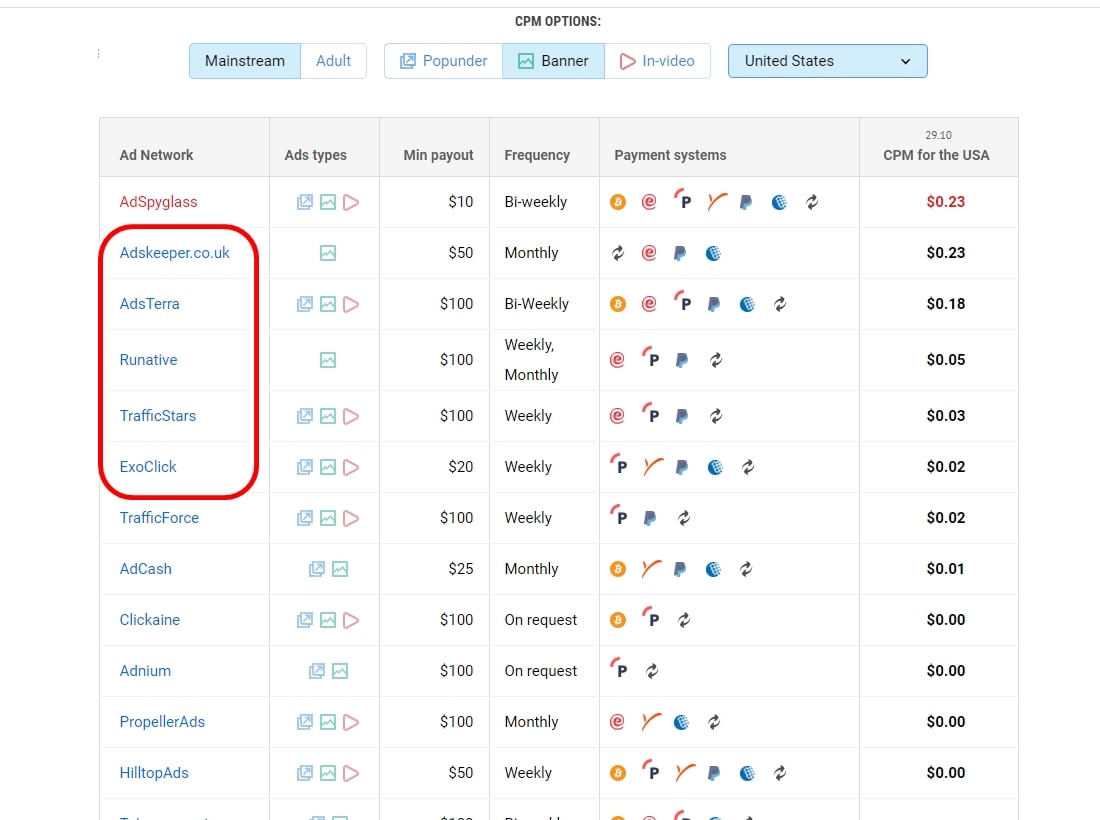Click the in-video type icon in AdsTerra row
This screenshot has width=1100, height=820.
point(351,304)
